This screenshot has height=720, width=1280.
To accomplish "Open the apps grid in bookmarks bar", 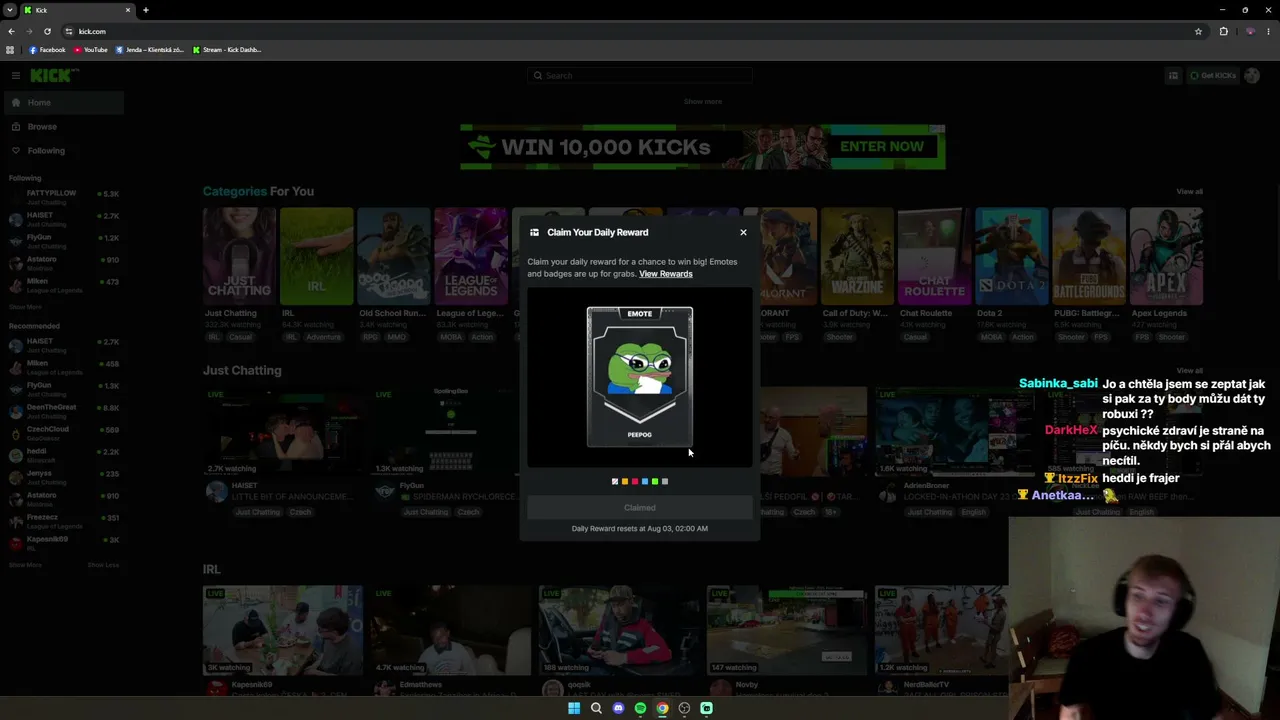I will pyautogui.click(x=10, y=50).
